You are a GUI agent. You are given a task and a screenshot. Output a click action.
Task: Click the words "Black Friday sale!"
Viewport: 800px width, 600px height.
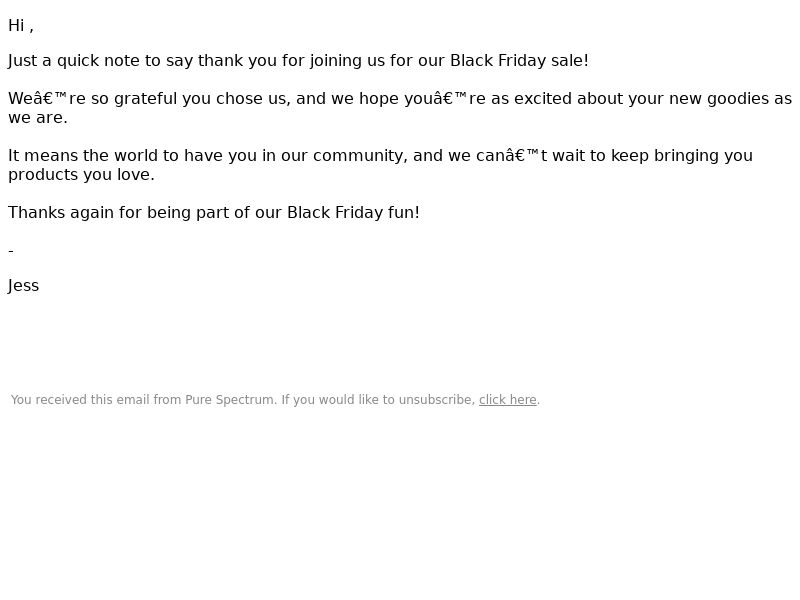(x=519, y=61)
